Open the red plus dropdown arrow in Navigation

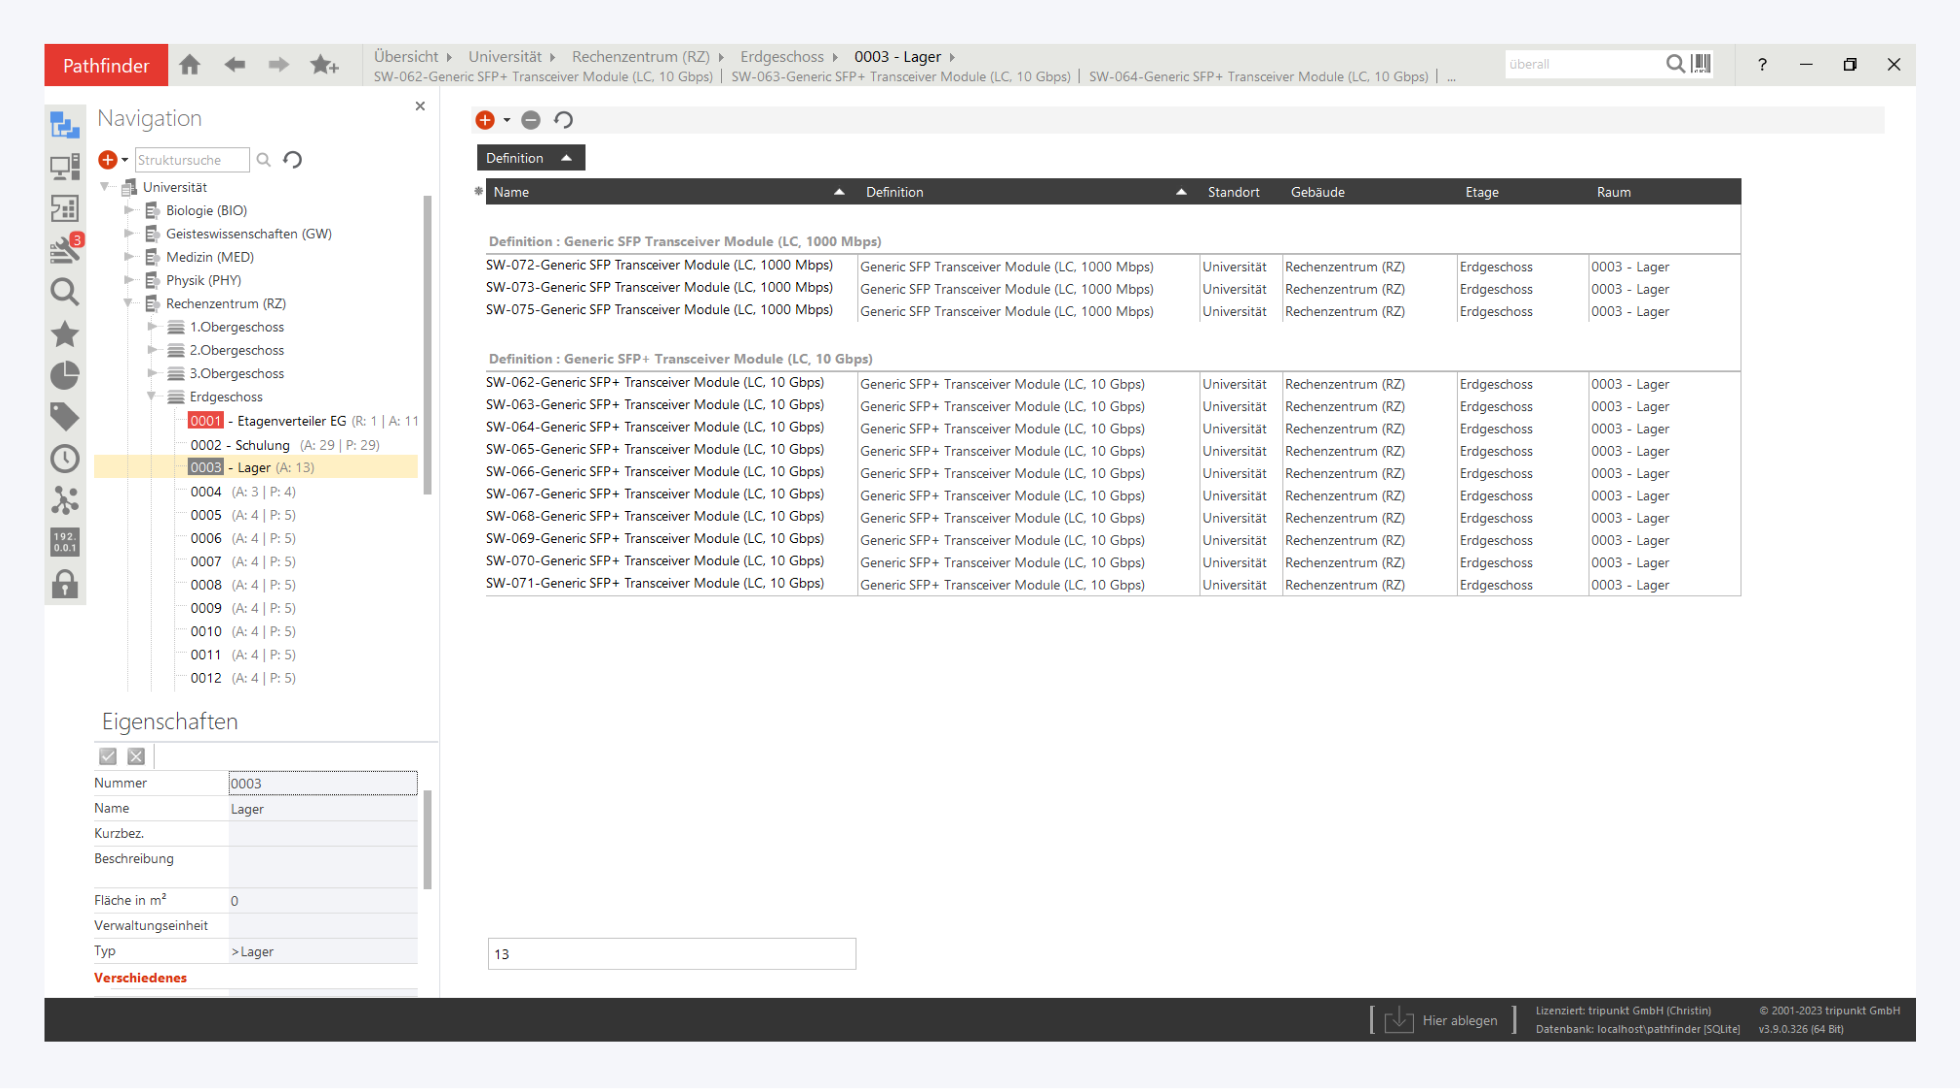(125, 160)
